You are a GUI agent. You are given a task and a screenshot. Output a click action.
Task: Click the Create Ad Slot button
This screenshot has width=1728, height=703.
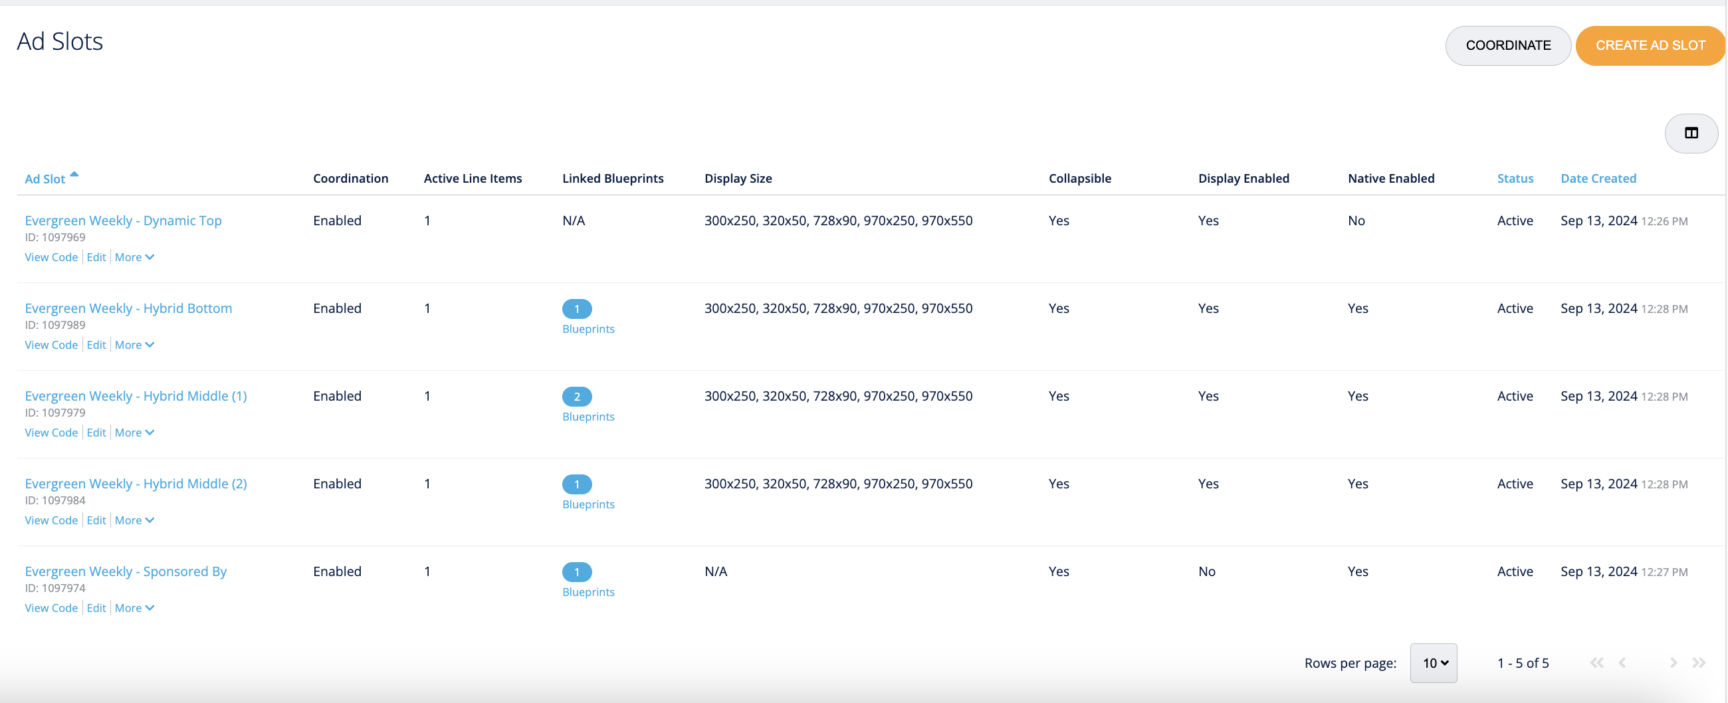point(1650,46)
